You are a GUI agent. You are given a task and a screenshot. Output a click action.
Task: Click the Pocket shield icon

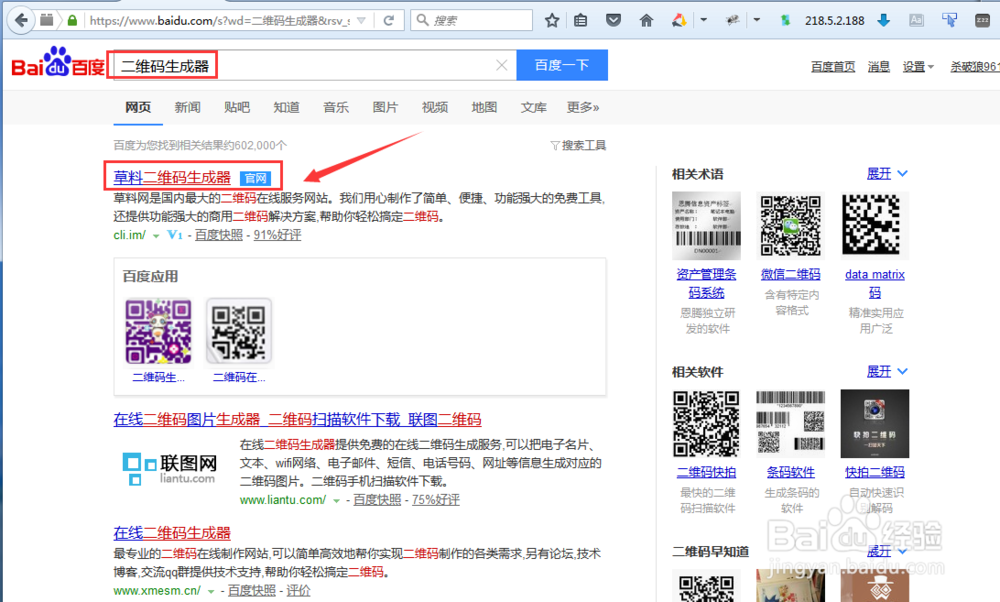pos(614,20)
